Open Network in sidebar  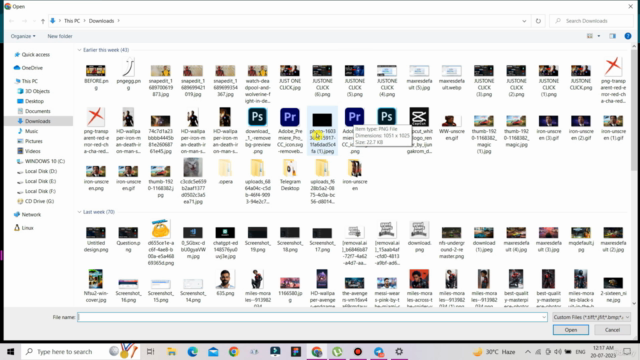point(27,214)
